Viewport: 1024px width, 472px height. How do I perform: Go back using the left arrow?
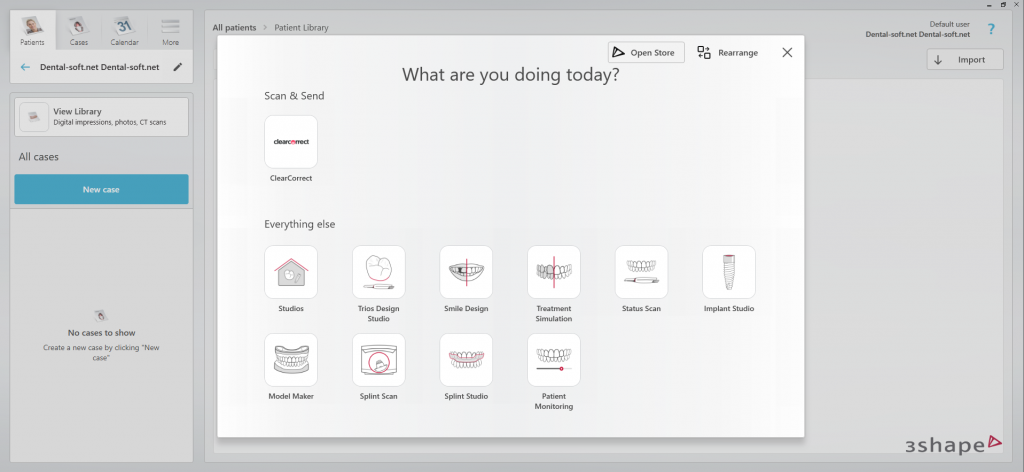26,68
